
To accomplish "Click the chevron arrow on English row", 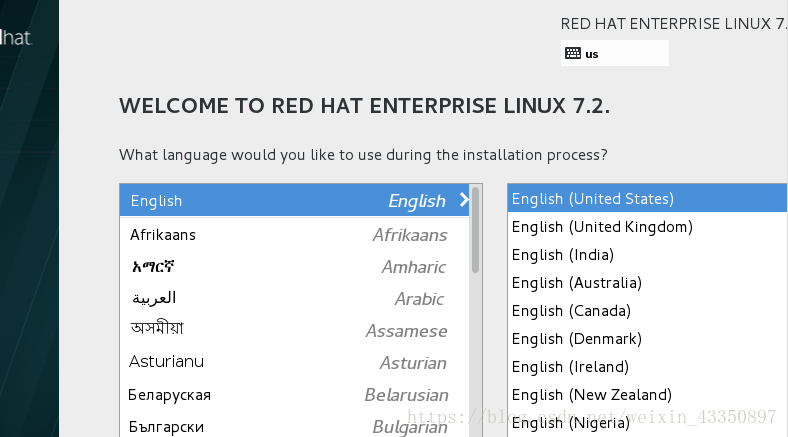I will [x=464, y=200].
